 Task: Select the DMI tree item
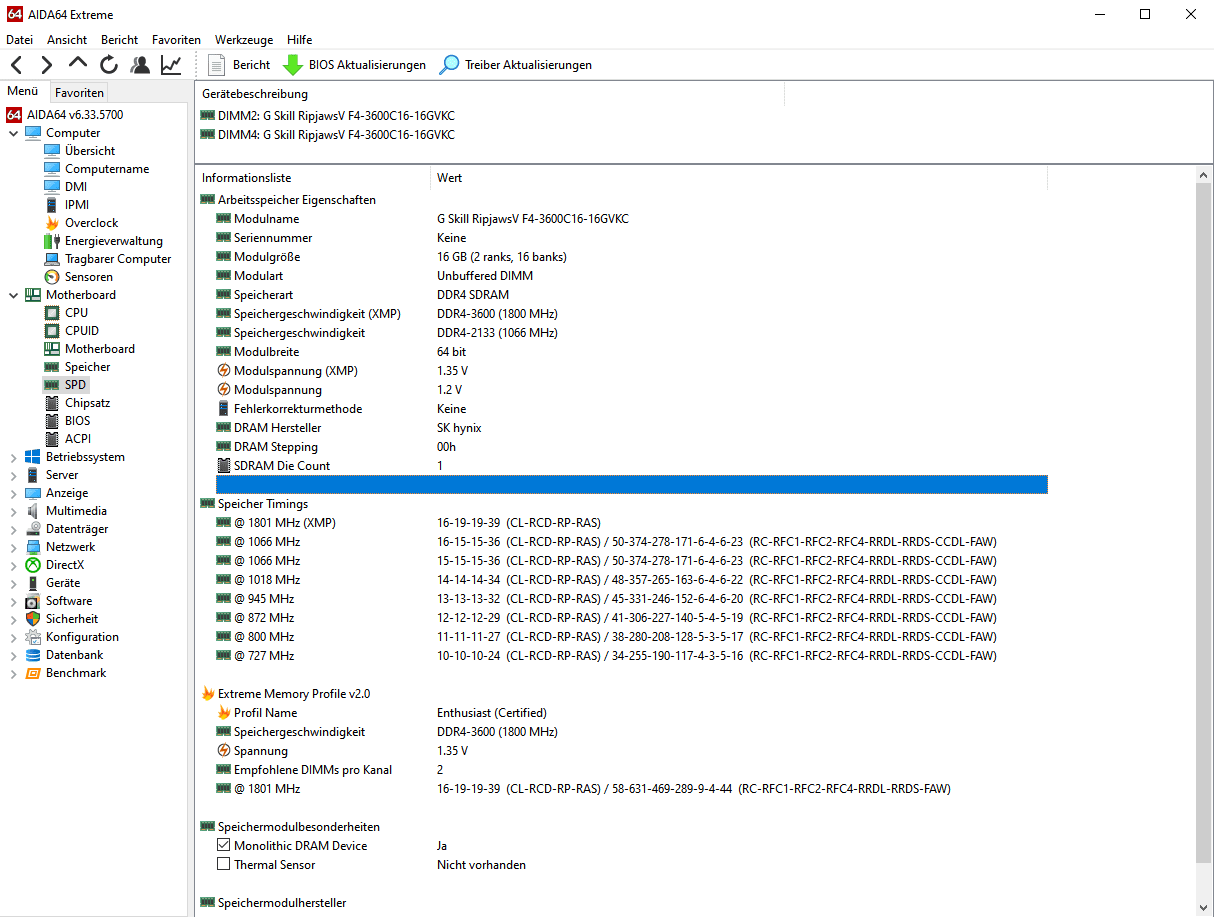click(x=75, y=187)
